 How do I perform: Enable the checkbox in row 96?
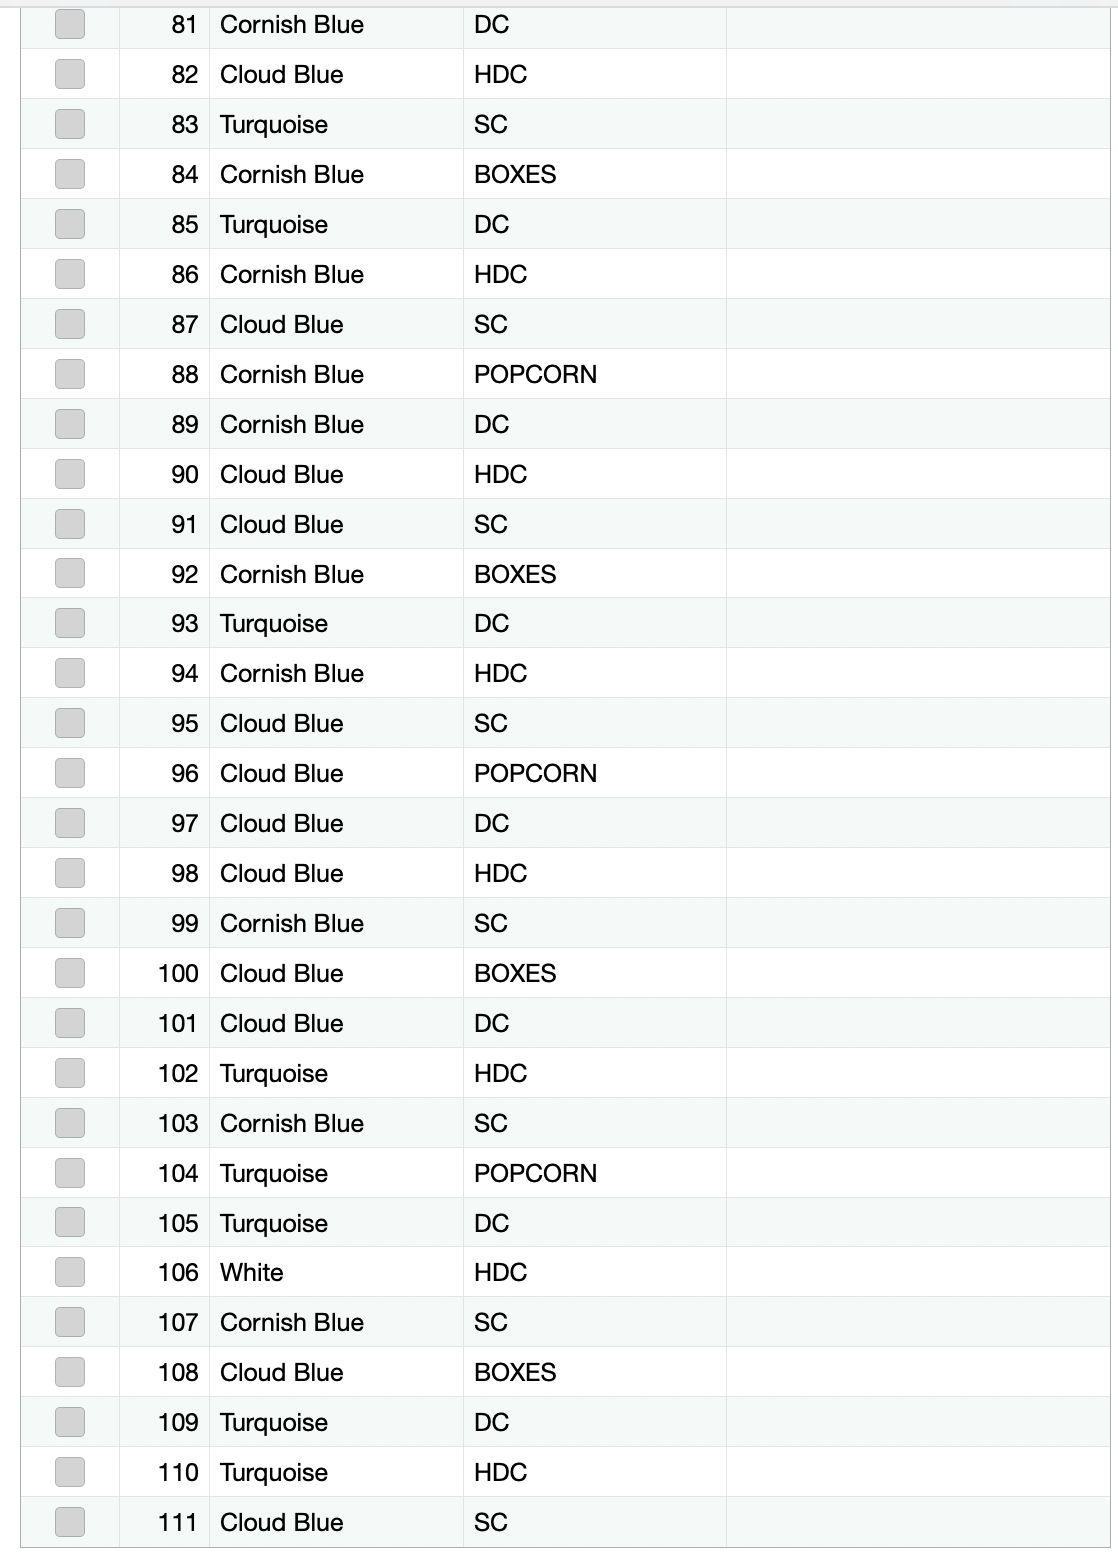[x=70, y=773]
